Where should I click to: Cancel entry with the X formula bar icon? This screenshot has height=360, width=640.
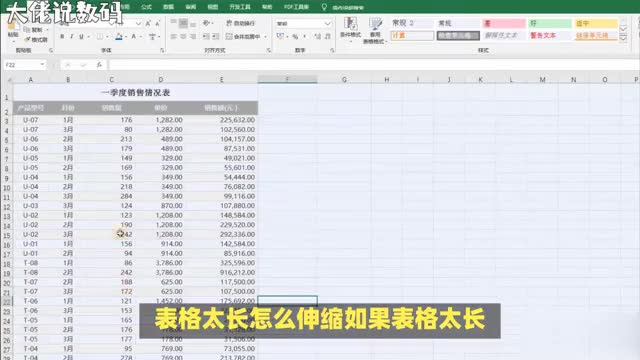68,65
